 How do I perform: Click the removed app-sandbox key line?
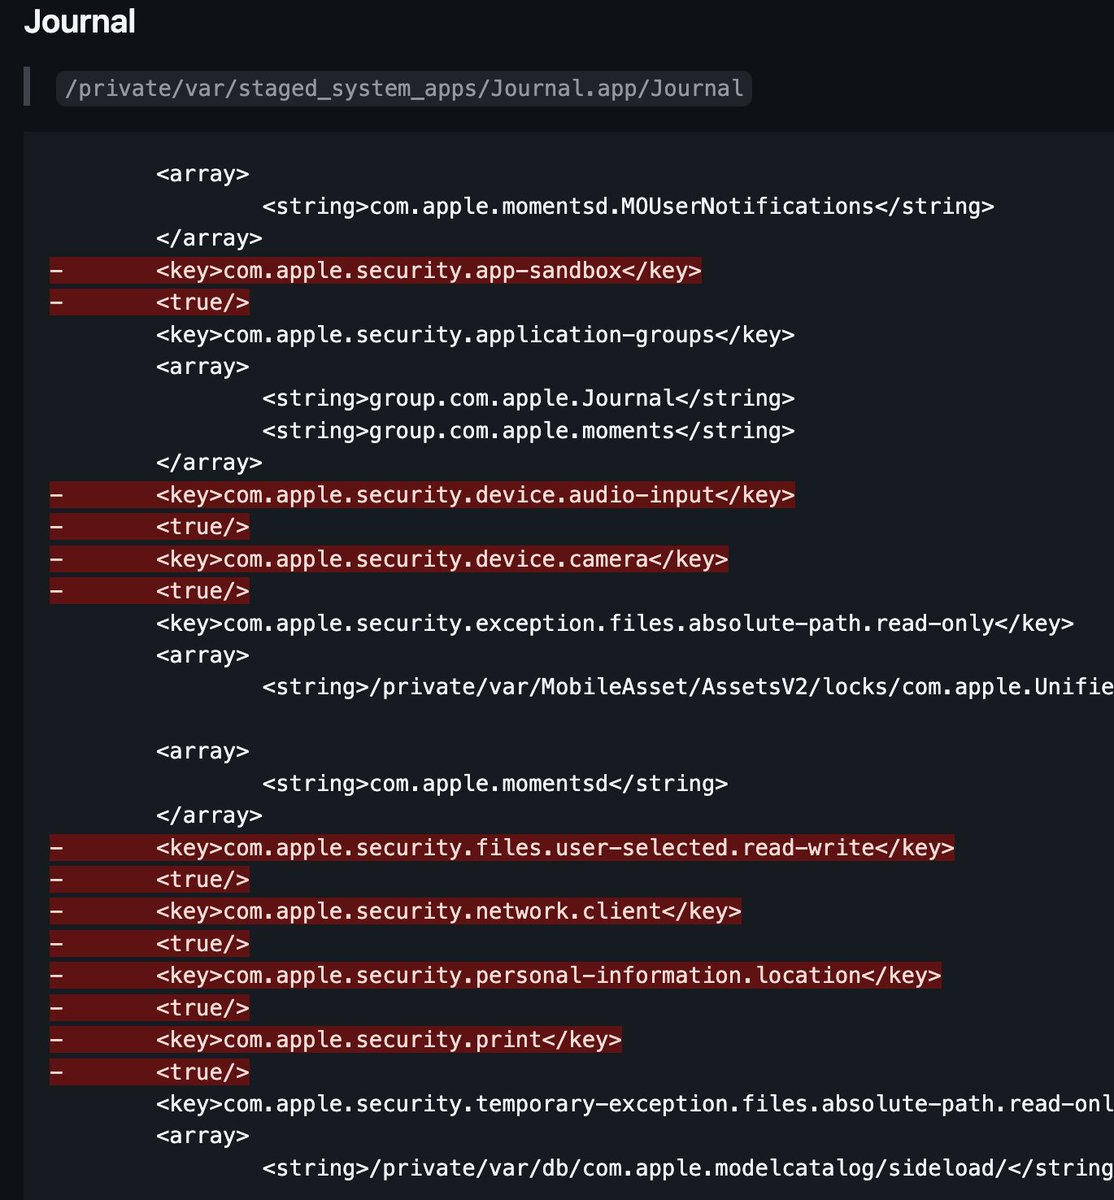(x=428, y=271)
